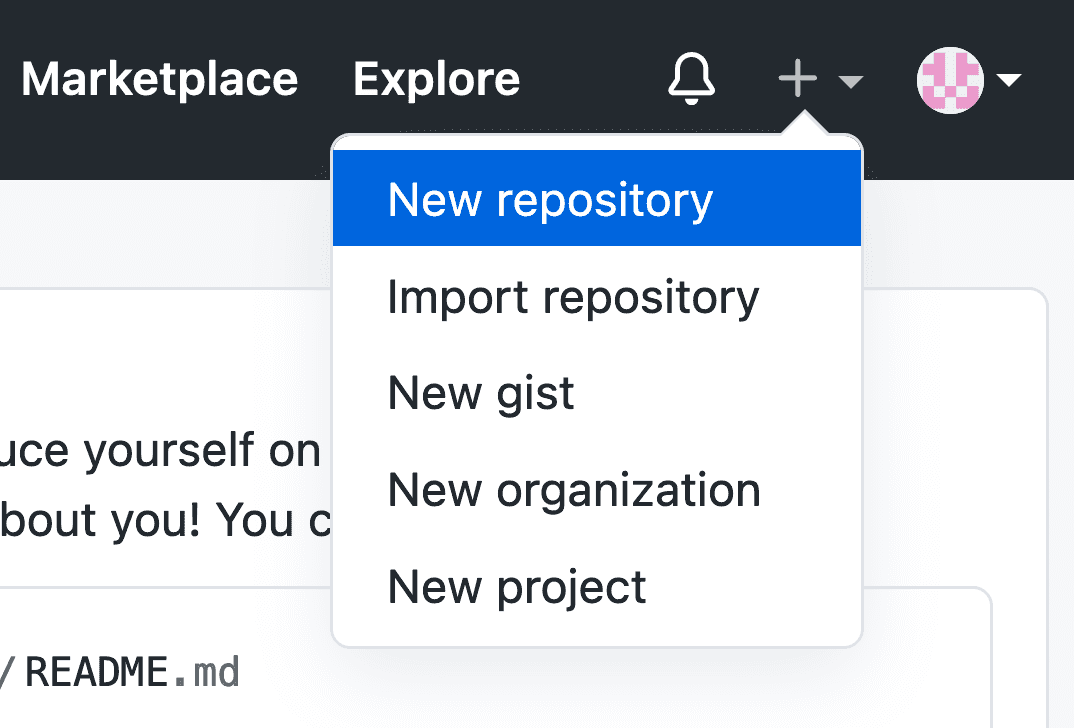Click empty dark header space left of Marketplace
This screenshot has width=1074, height=728.
pyautogui.click(x=8, y=80)
